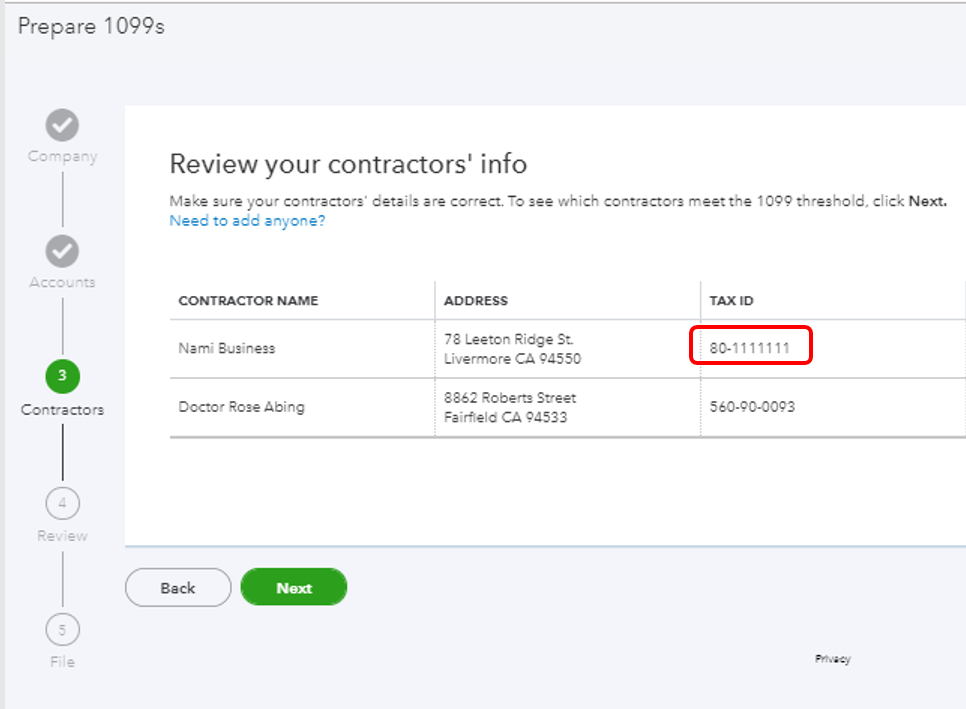Open the Privacy link

[x=832, y=659]
